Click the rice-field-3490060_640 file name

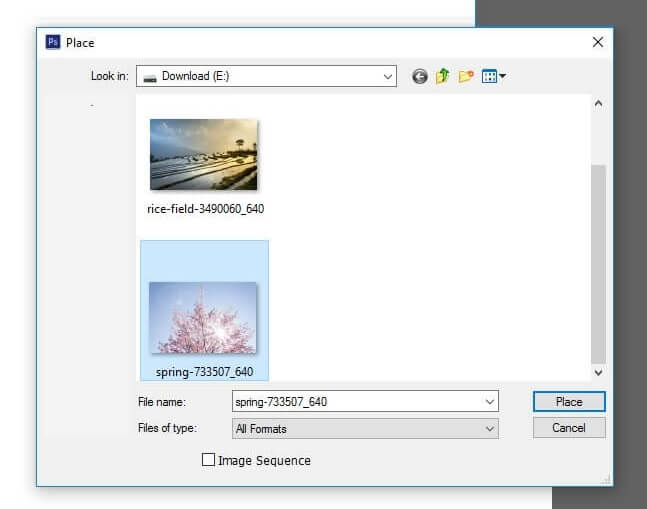click(205, 209)
